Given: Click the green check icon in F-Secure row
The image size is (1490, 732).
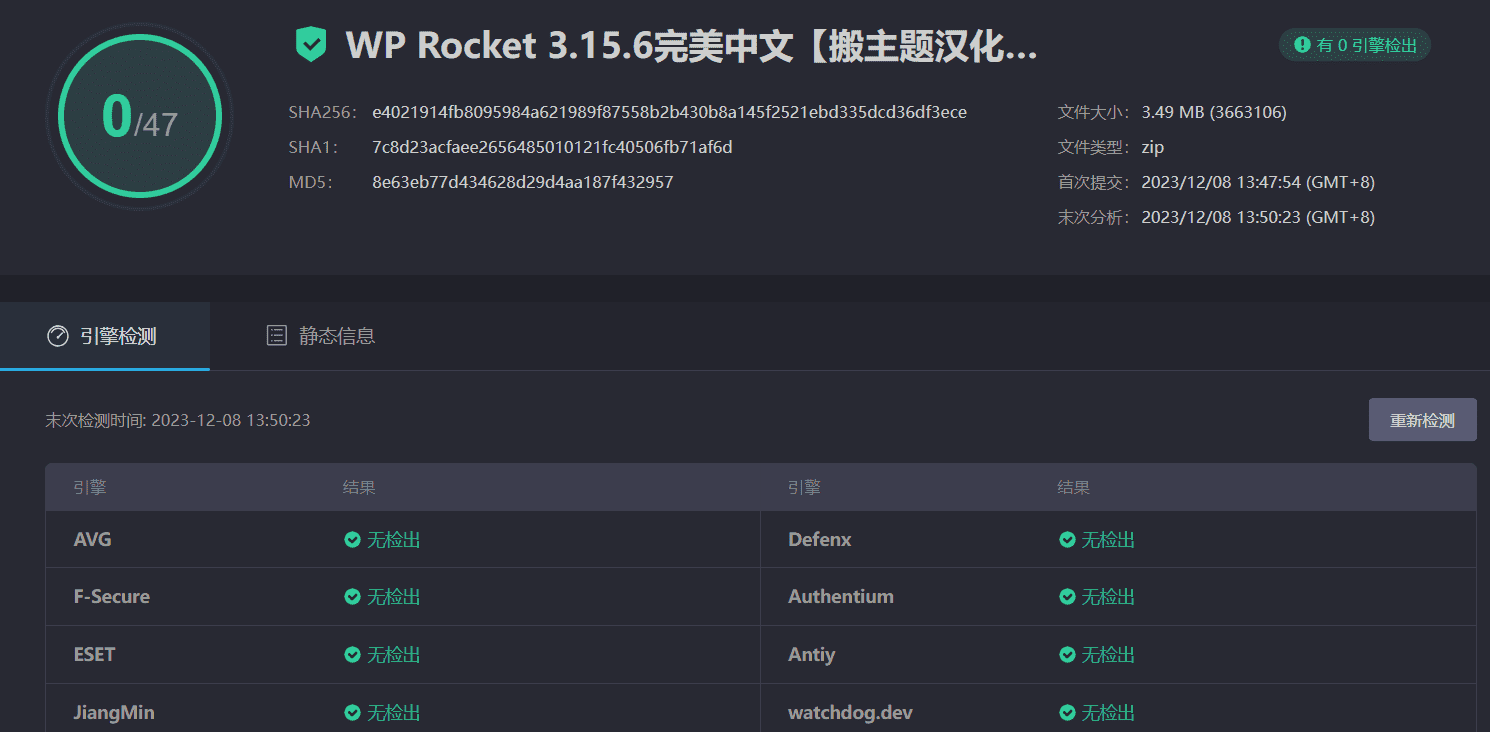Looking at the screenshot, I should click(x=352, y=597).
